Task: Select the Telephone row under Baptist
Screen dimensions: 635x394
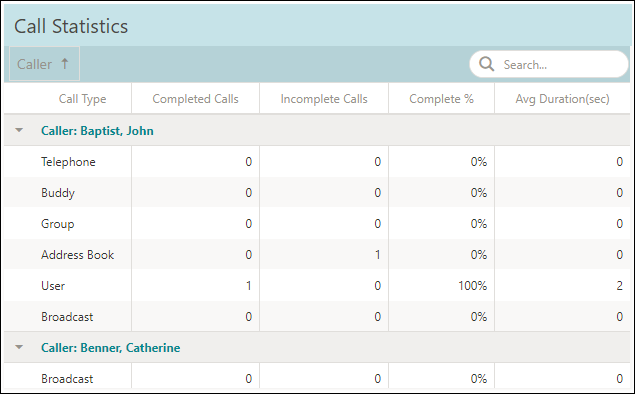Action: 317,162
